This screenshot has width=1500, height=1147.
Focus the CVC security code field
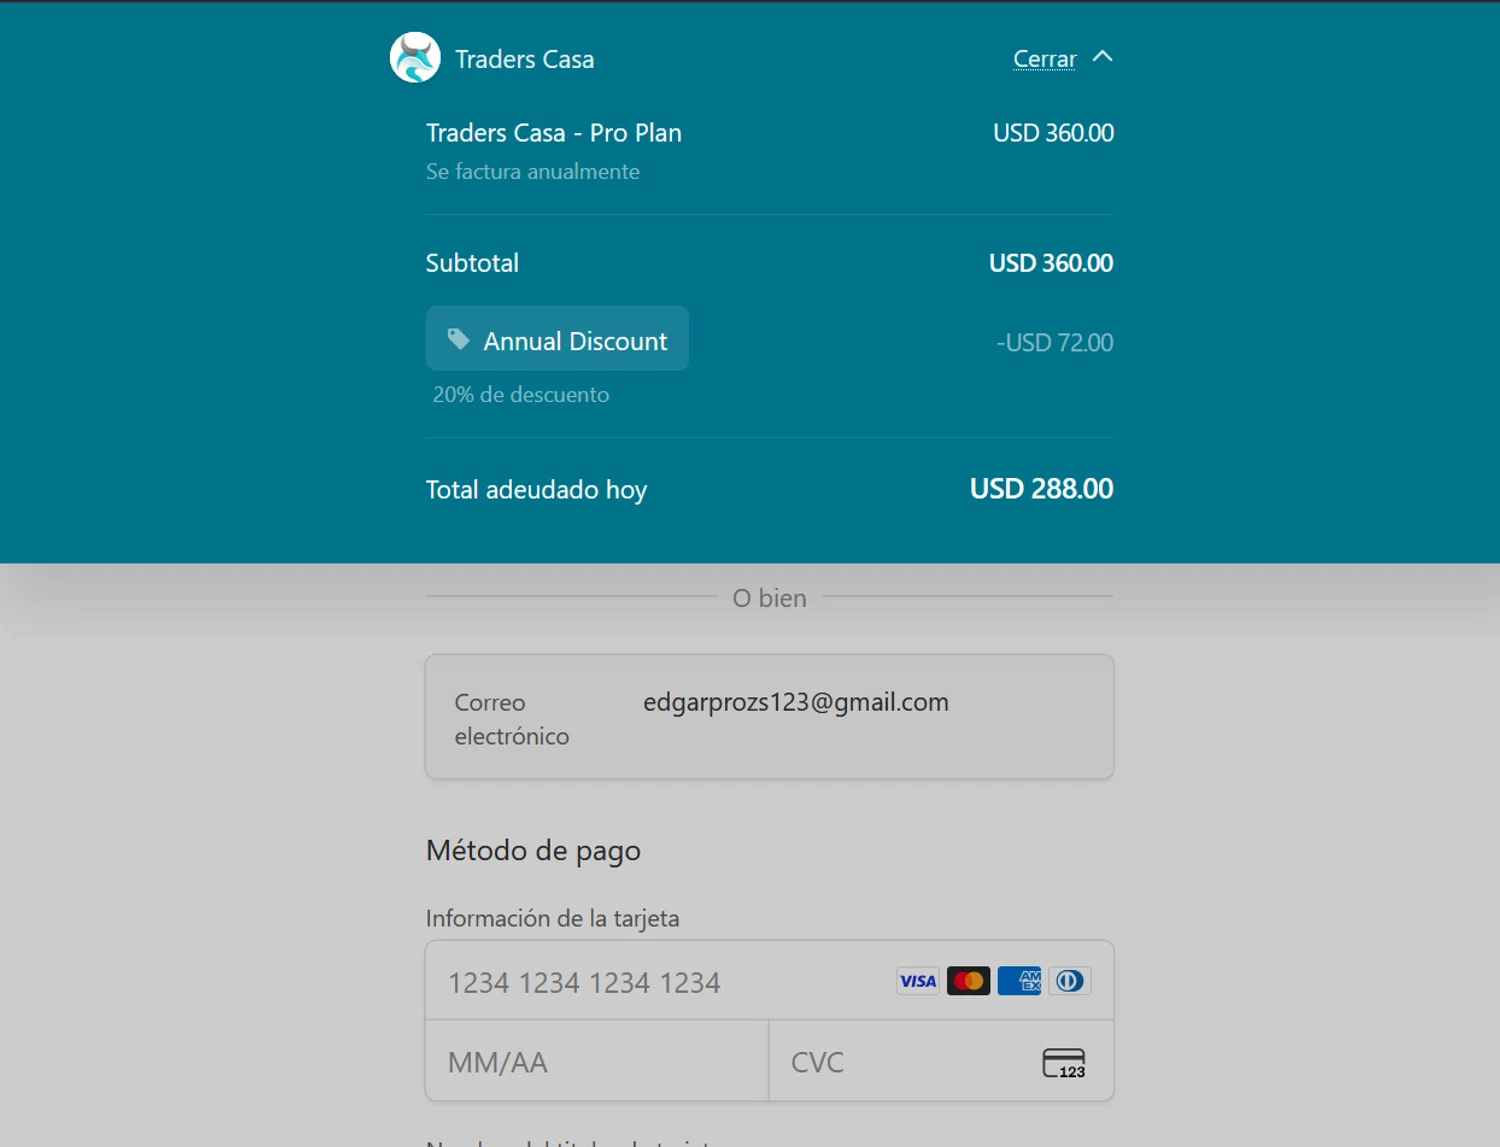click(941, 1061)
